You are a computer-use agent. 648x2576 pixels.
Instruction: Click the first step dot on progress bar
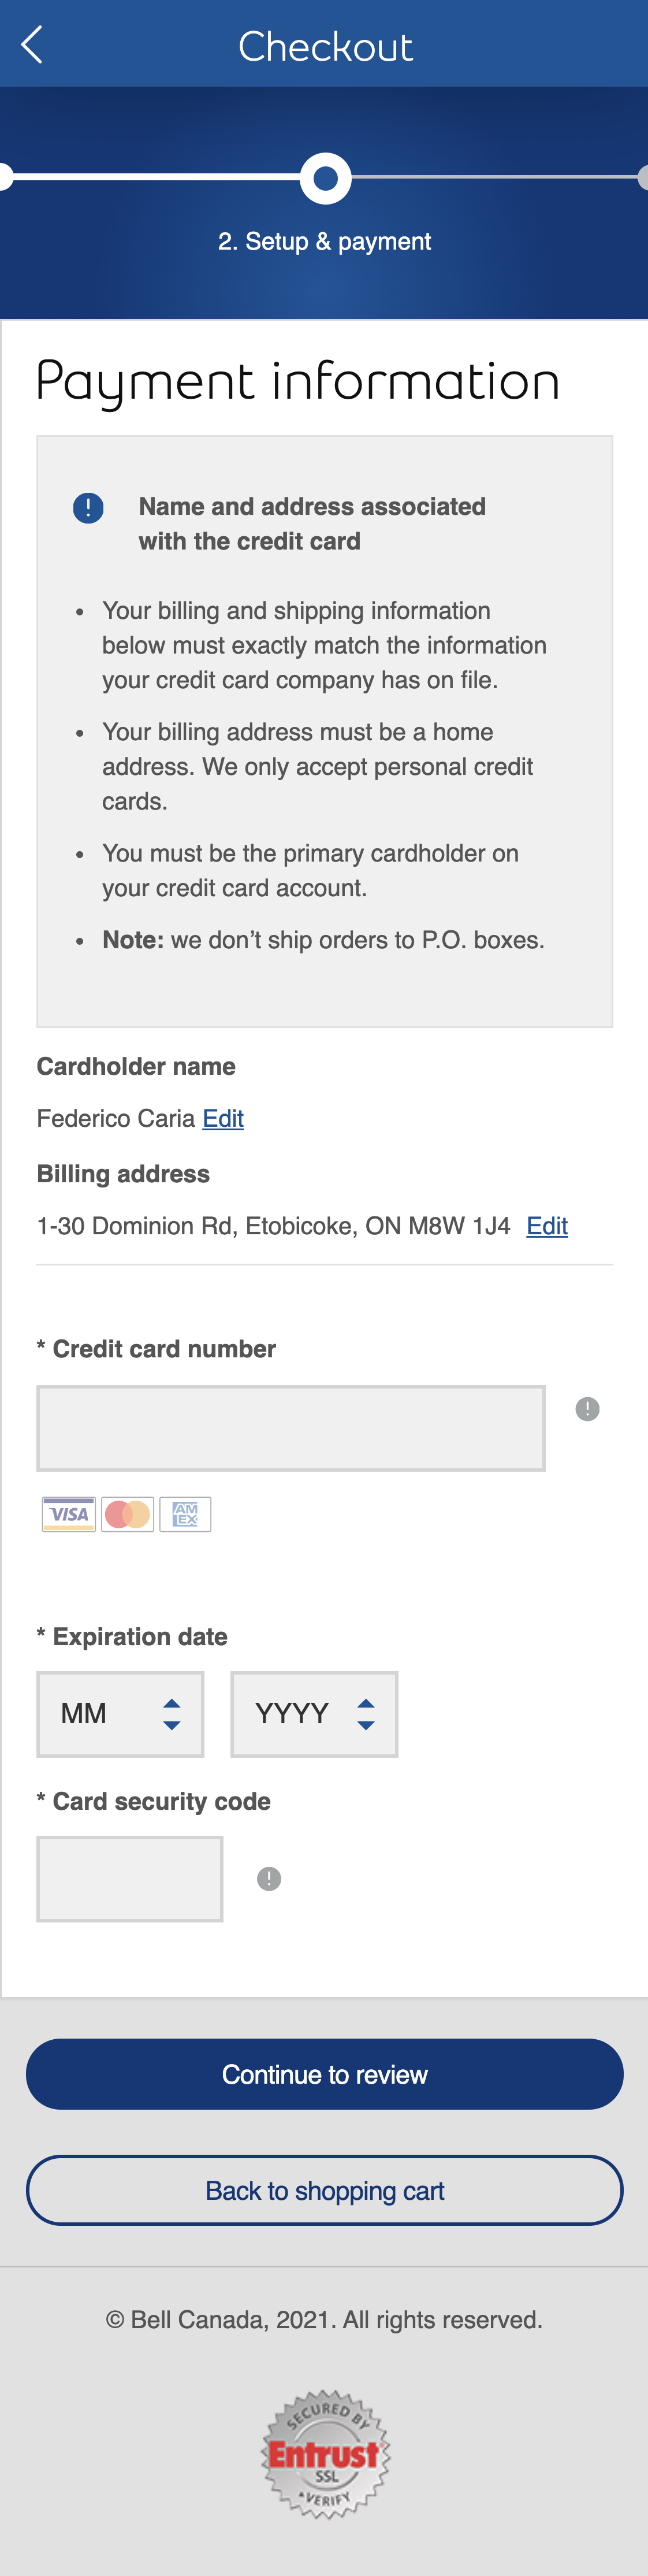[x=4, y=178]
